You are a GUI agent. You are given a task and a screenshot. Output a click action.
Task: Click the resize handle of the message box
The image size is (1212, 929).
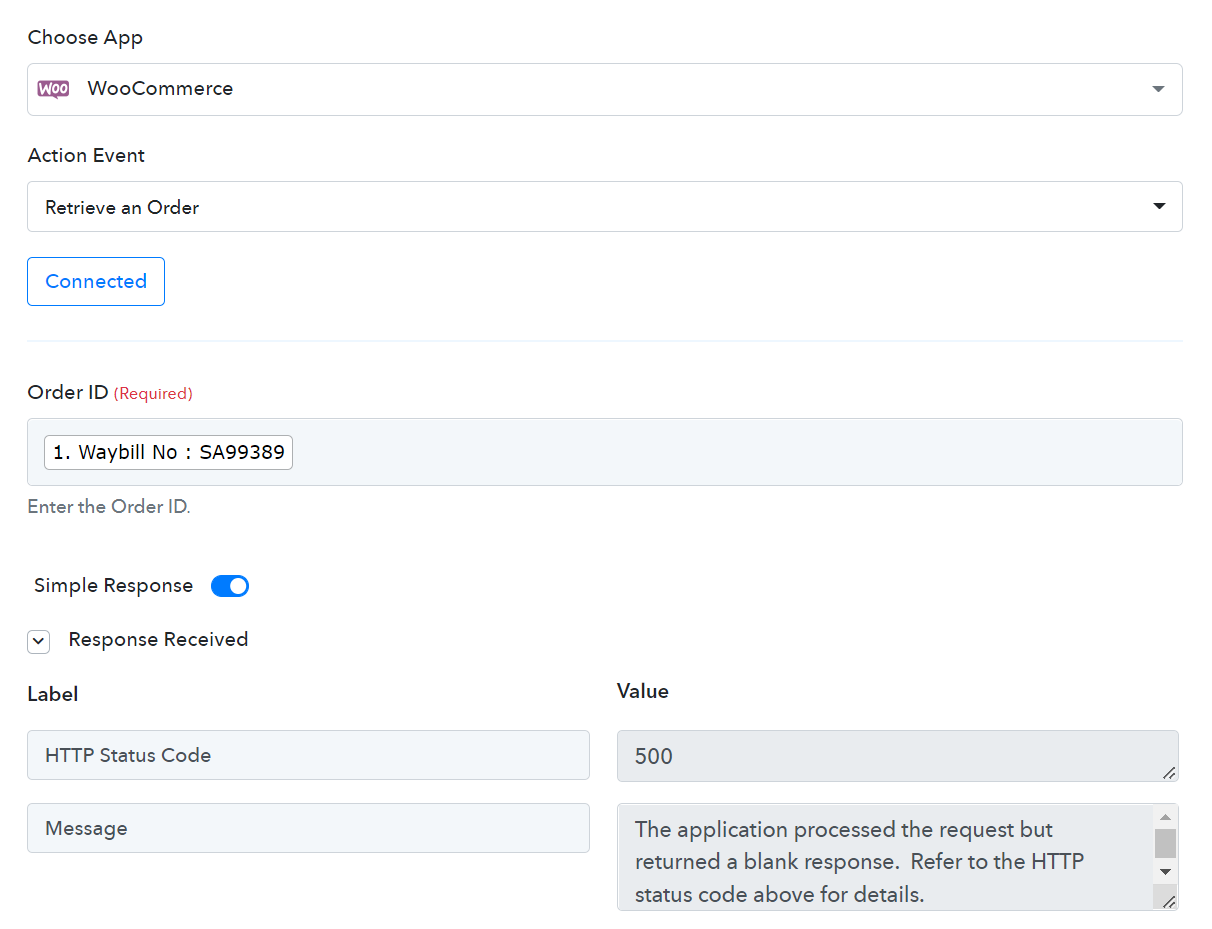(x=1169, y=901)
